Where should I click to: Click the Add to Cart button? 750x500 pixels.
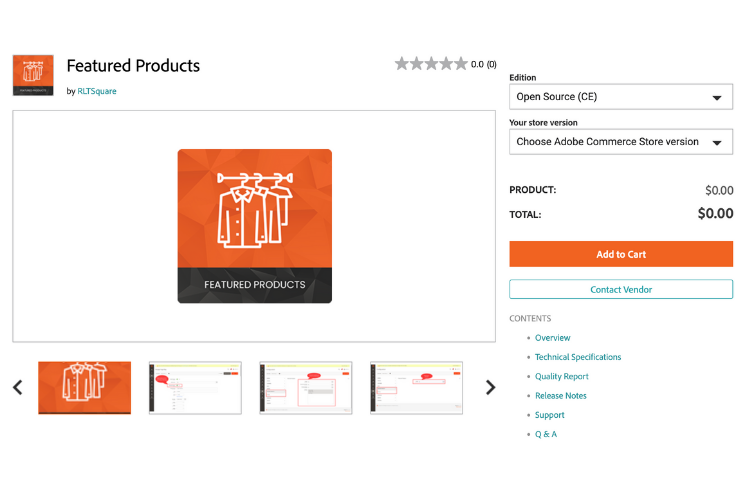coord(620,254)
